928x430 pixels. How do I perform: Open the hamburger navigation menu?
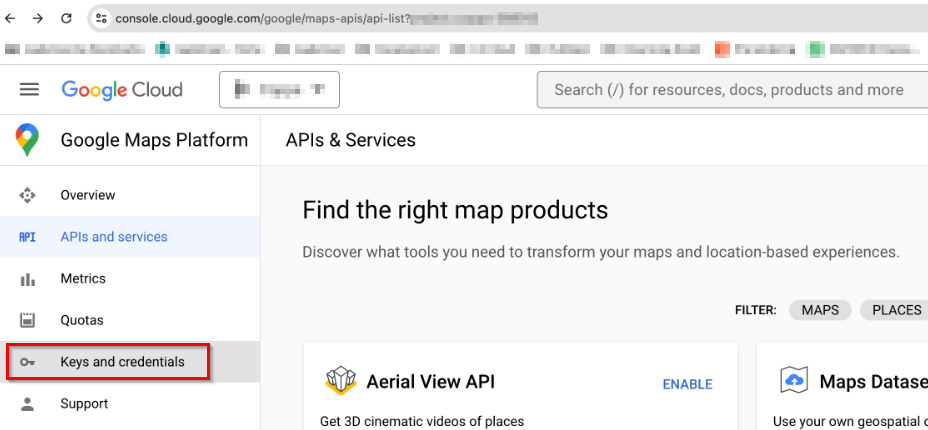[x=30, y=90]
